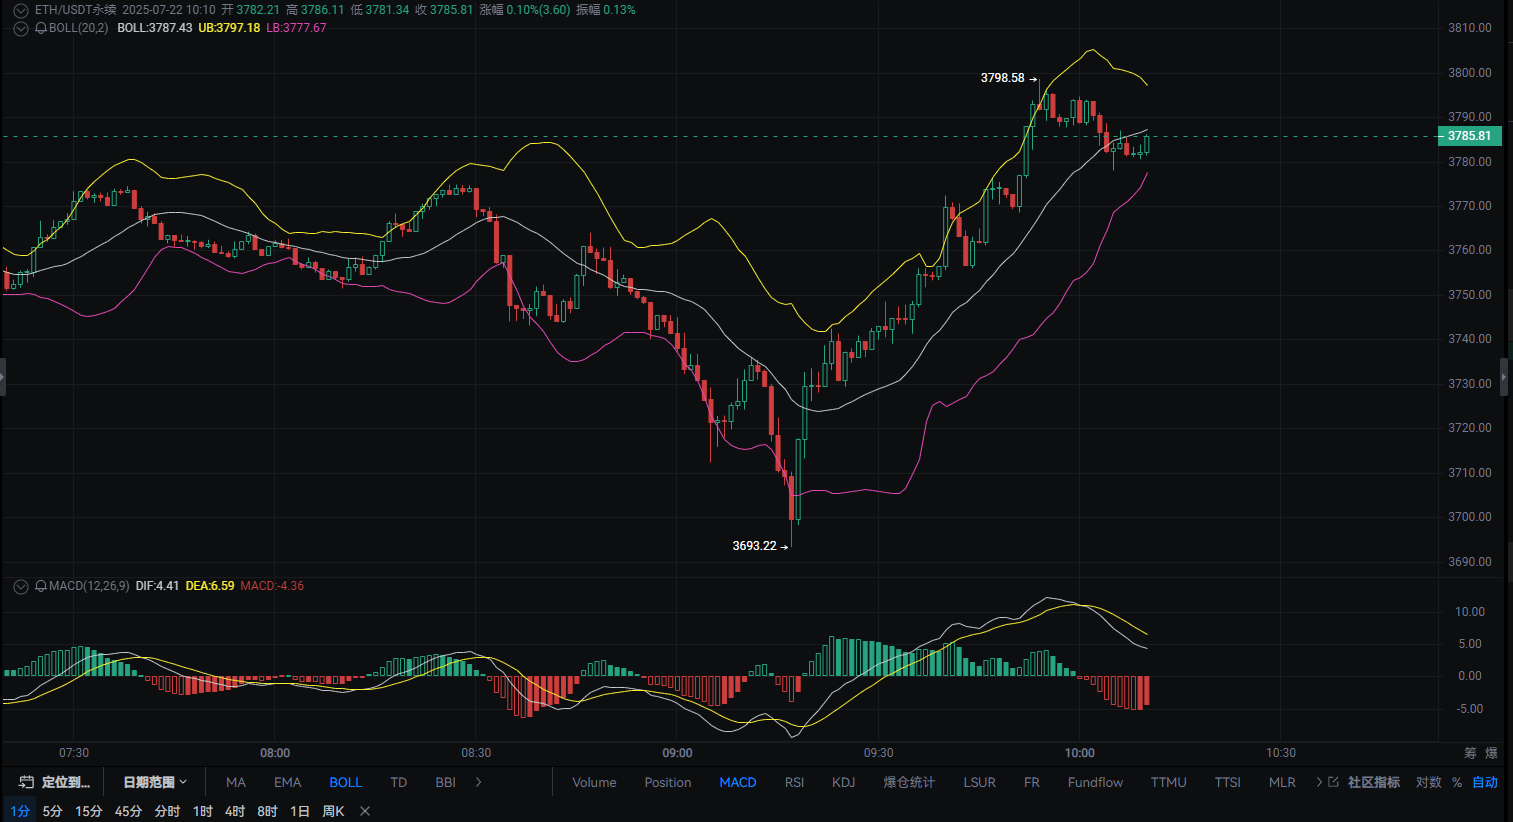This screenshot has height=822, width=1513.
Task: Enable the 爆仓统计 liquidation indicator
Action: pyautogui.click(x=909, y=782)
